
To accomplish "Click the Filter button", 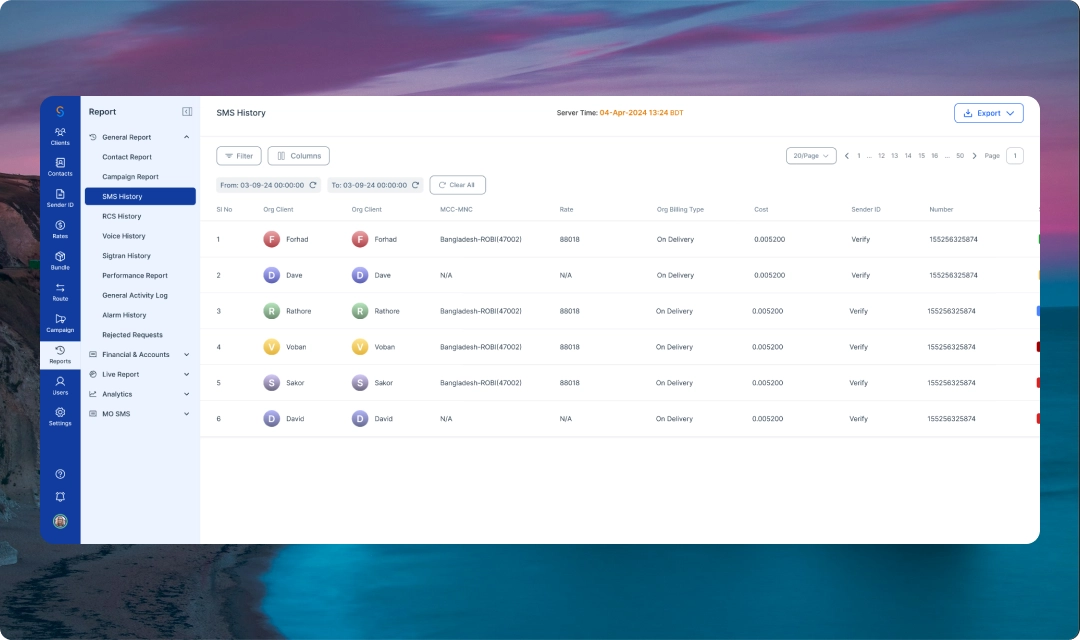I will pyautogui.click(x=239, y=156).
